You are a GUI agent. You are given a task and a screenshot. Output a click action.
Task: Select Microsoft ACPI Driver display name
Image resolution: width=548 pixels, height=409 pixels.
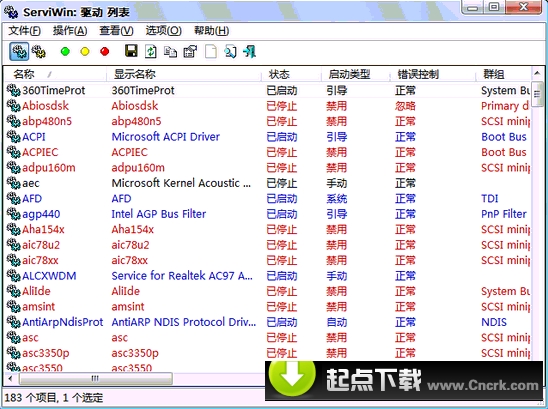(165, 137)
